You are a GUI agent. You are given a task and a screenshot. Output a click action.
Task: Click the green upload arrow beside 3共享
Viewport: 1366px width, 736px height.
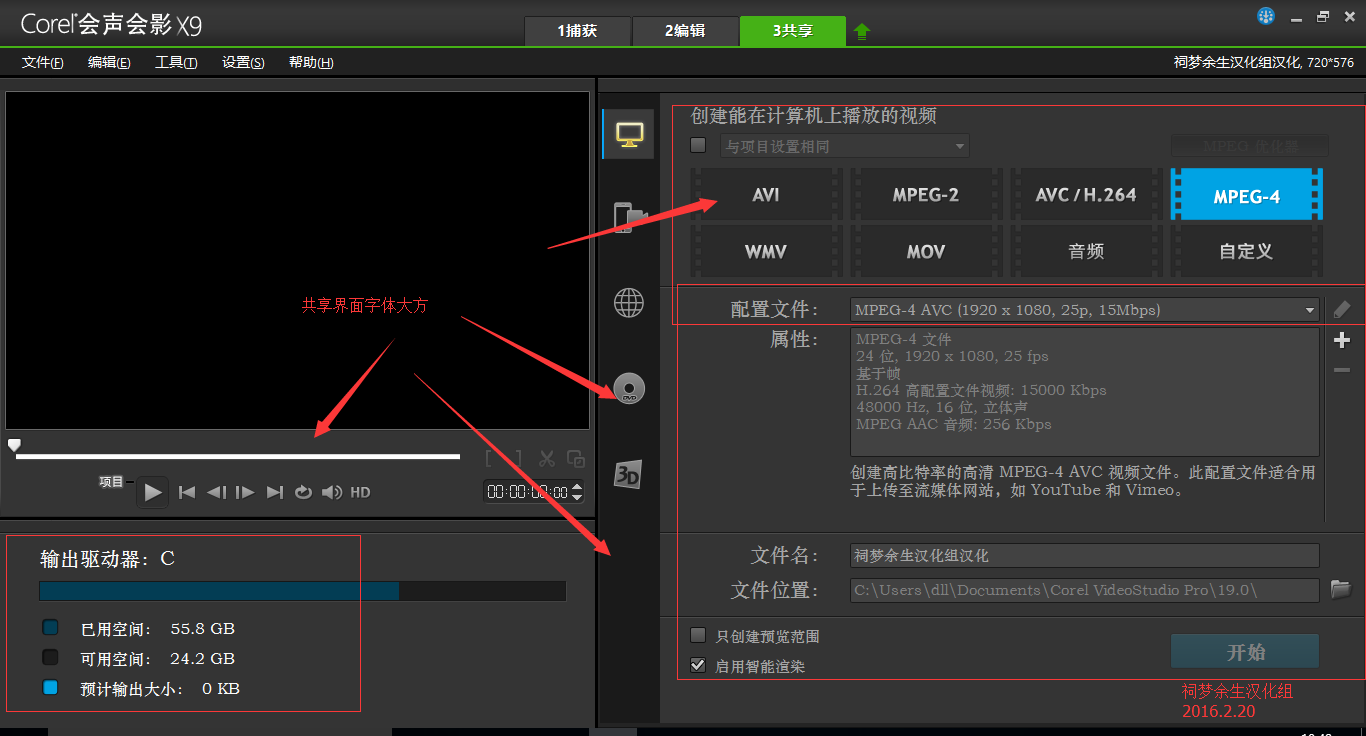862,31
